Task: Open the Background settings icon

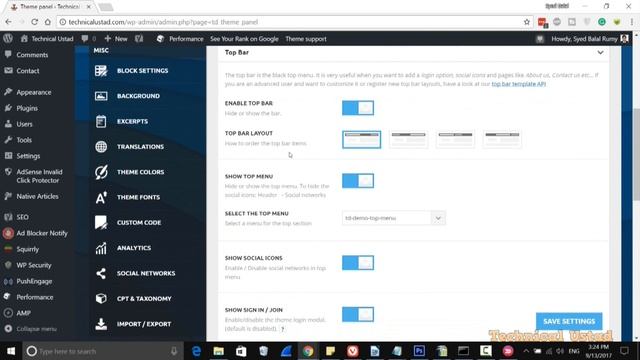Action: pyautogui.click(x=101, y=96)
